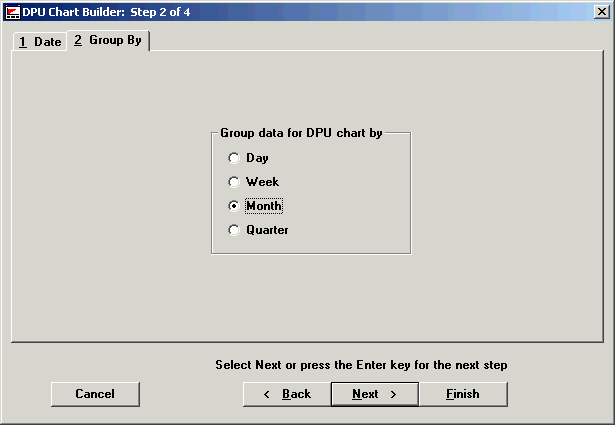615x425 pixels.
Task: Click the 'Group data for DPU chart by' label
Action: (x=301, y=132)
